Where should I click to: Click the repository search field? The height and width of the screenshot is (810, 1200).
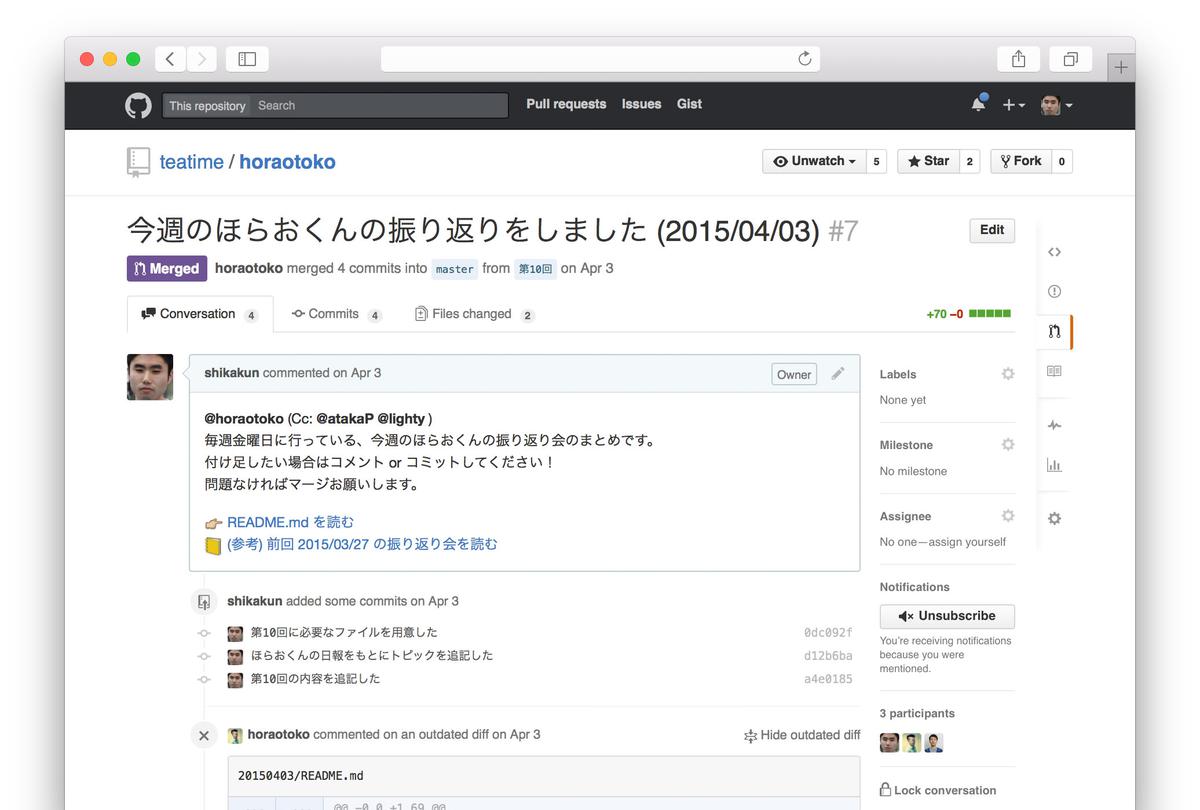[380, 105]
